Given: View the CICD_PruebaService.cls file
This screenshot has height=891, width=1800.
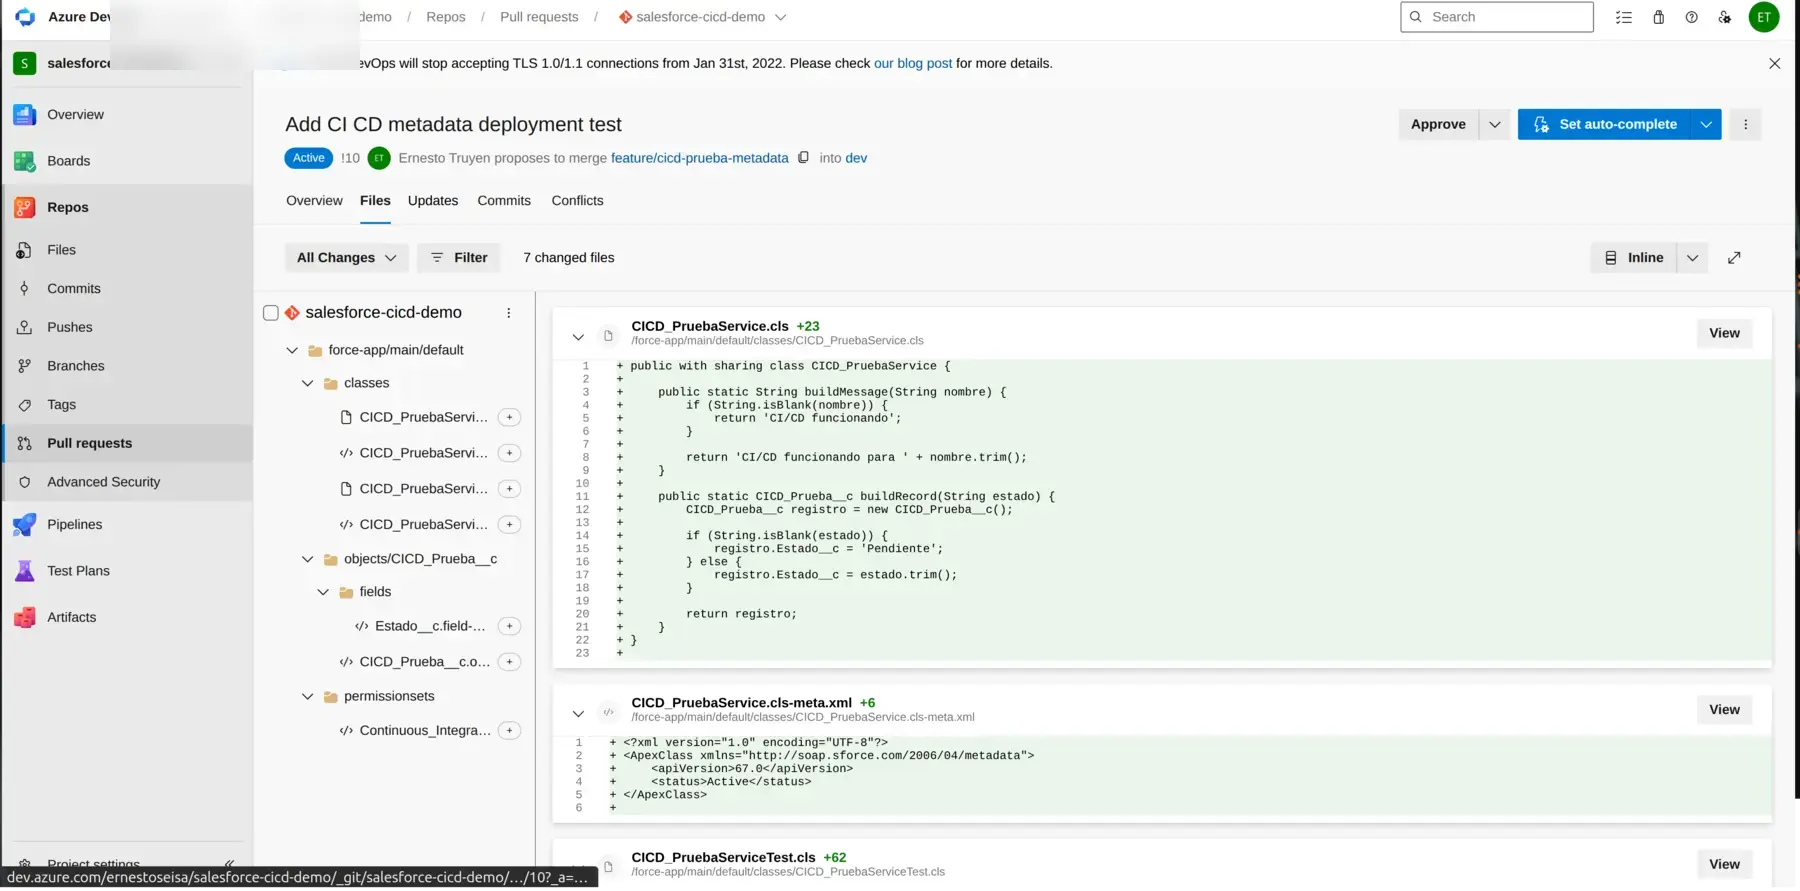Looking at the screenshot, I should point(1724,334).
